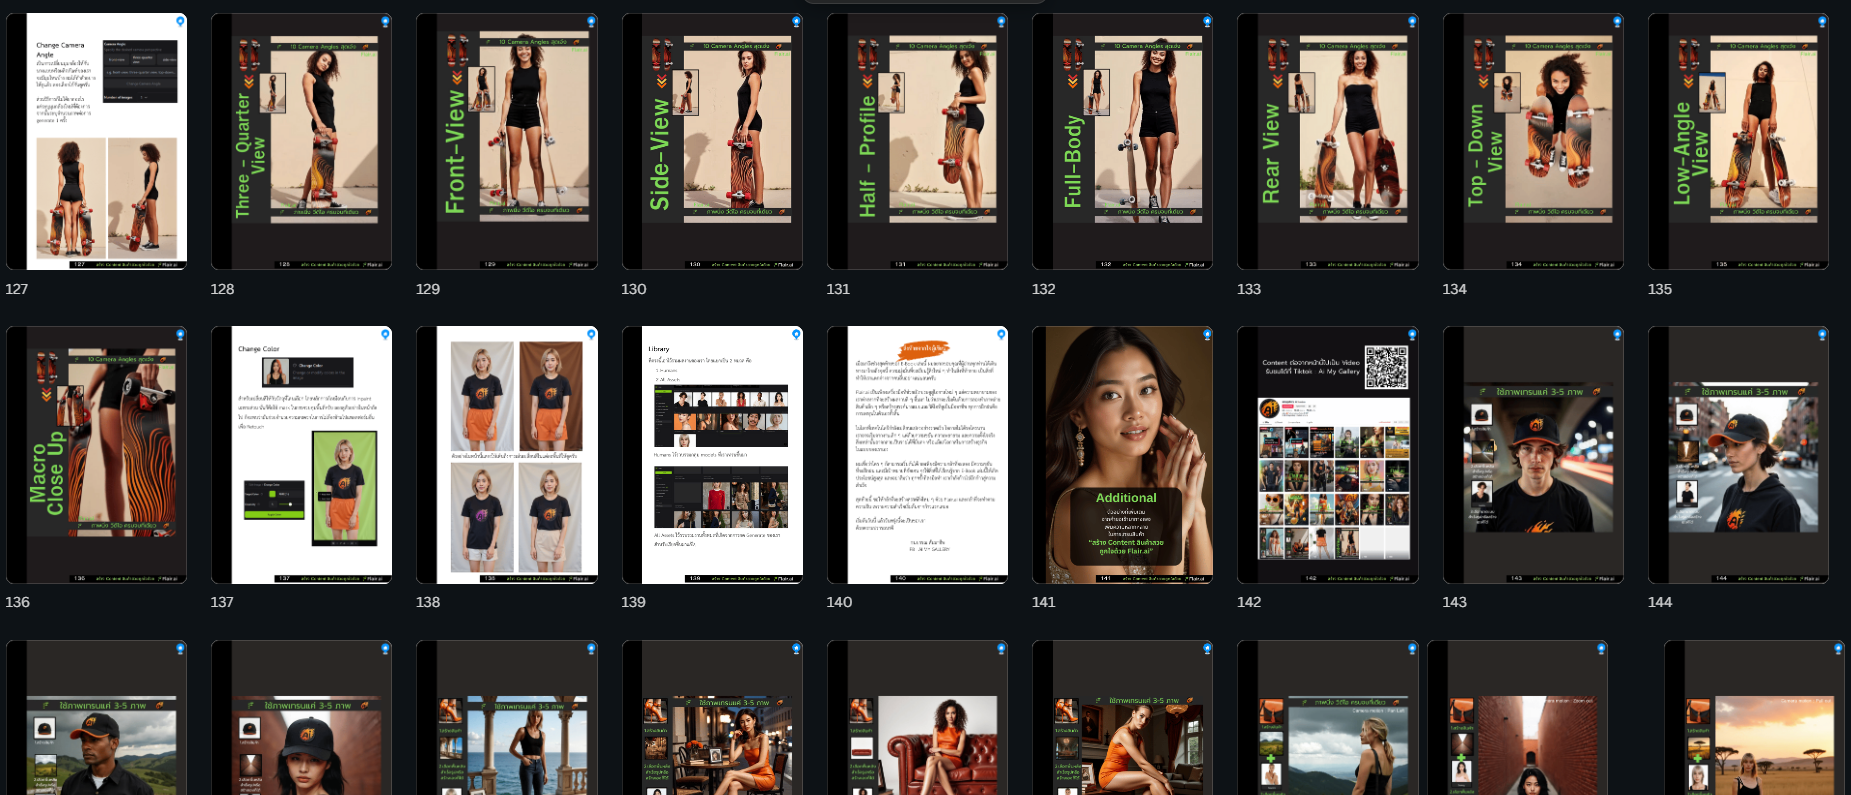This screenshot has height=795, width=1851.
Task: Click blue marker on Macro Close Up page
Action: pyautogui.click(x=180, y=334)
